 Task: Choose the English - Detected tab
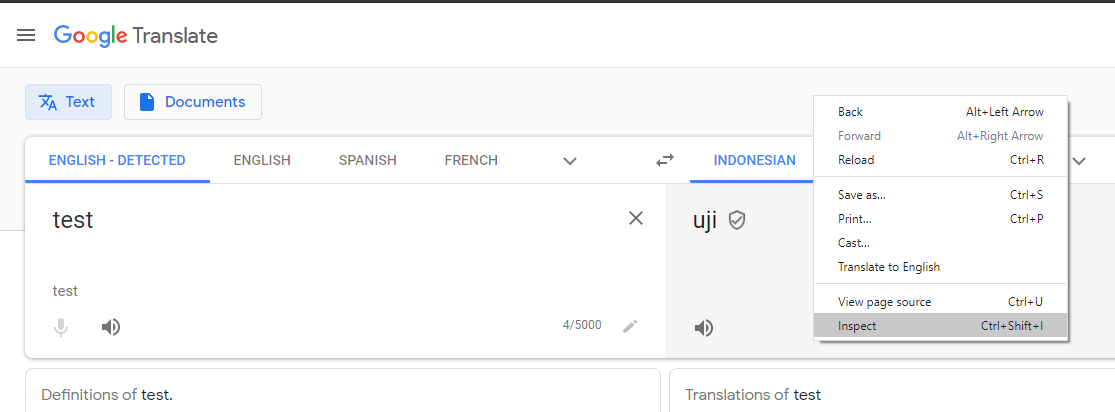click(x=117, y=160)
